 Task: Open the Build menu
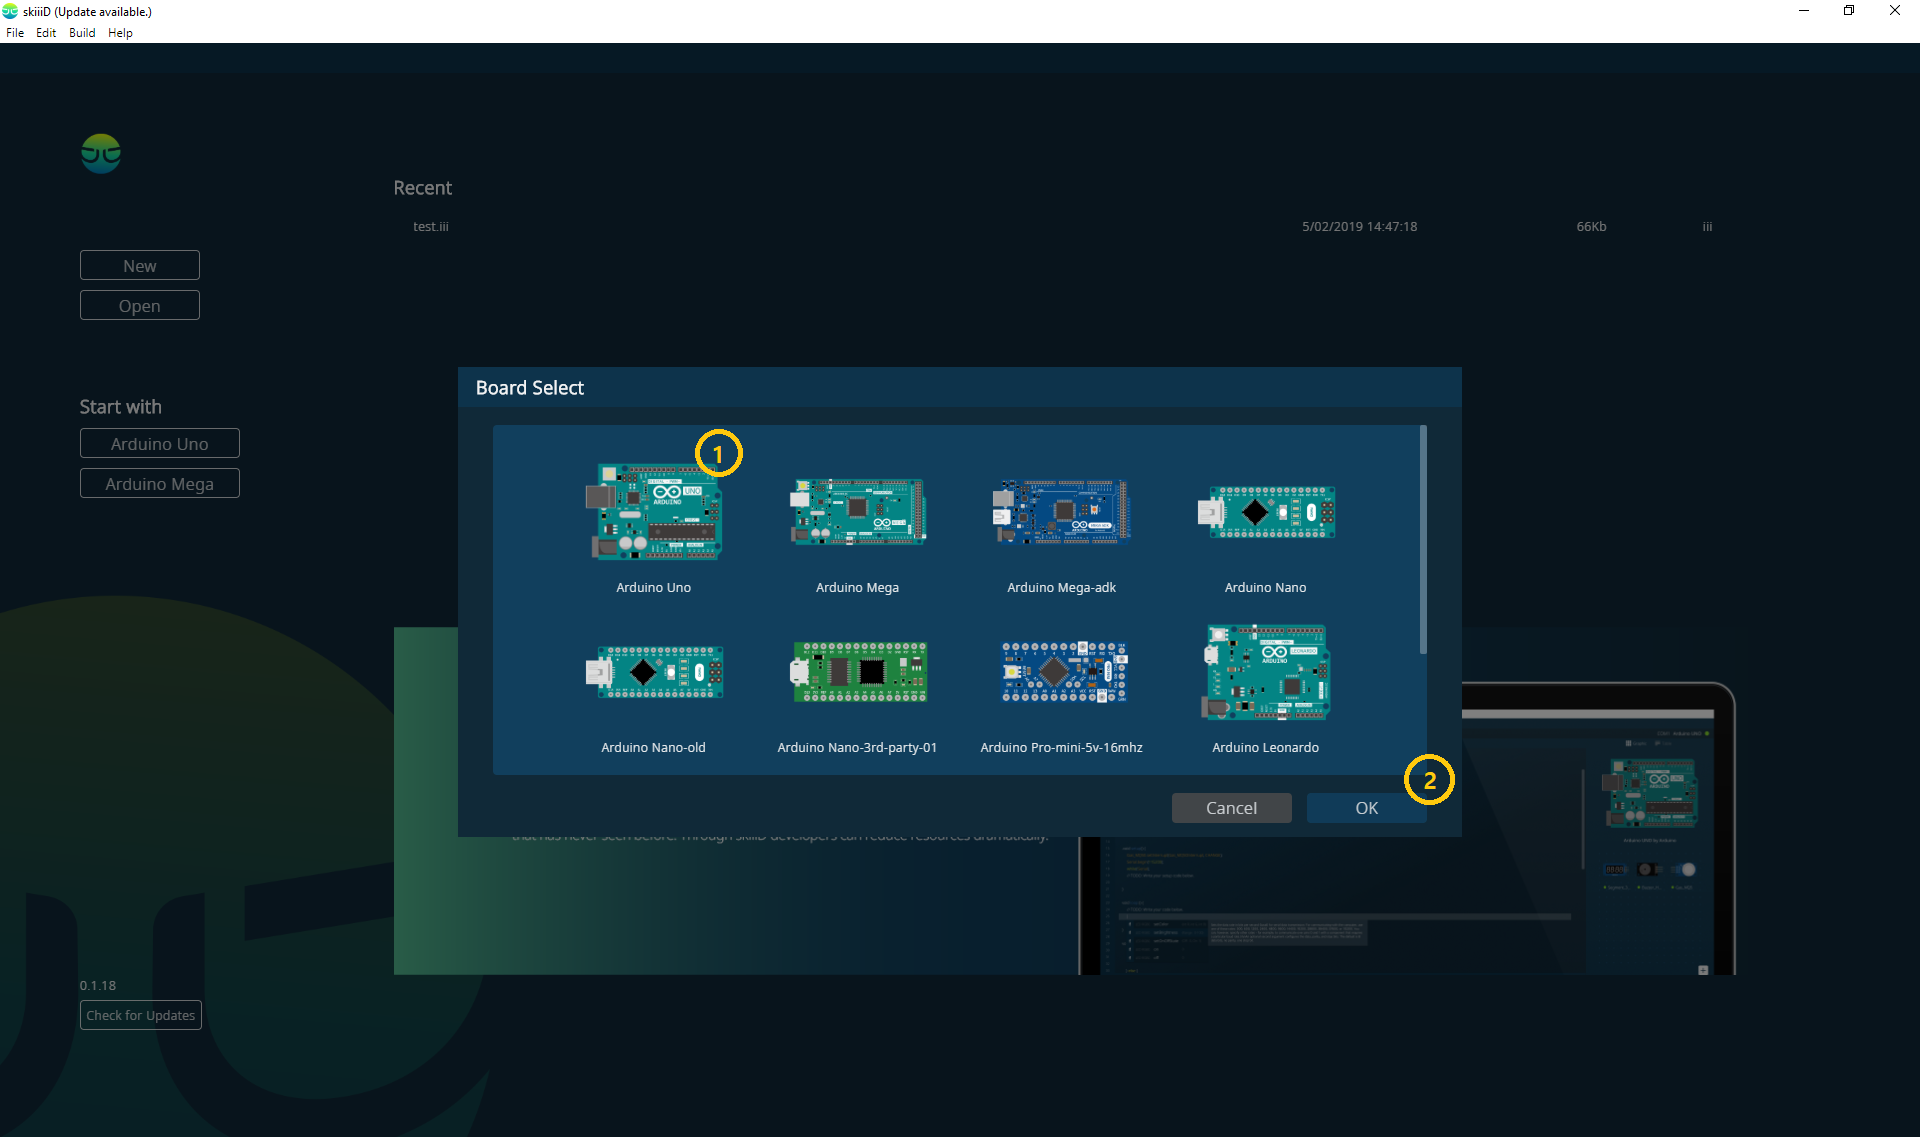[82, 33]
